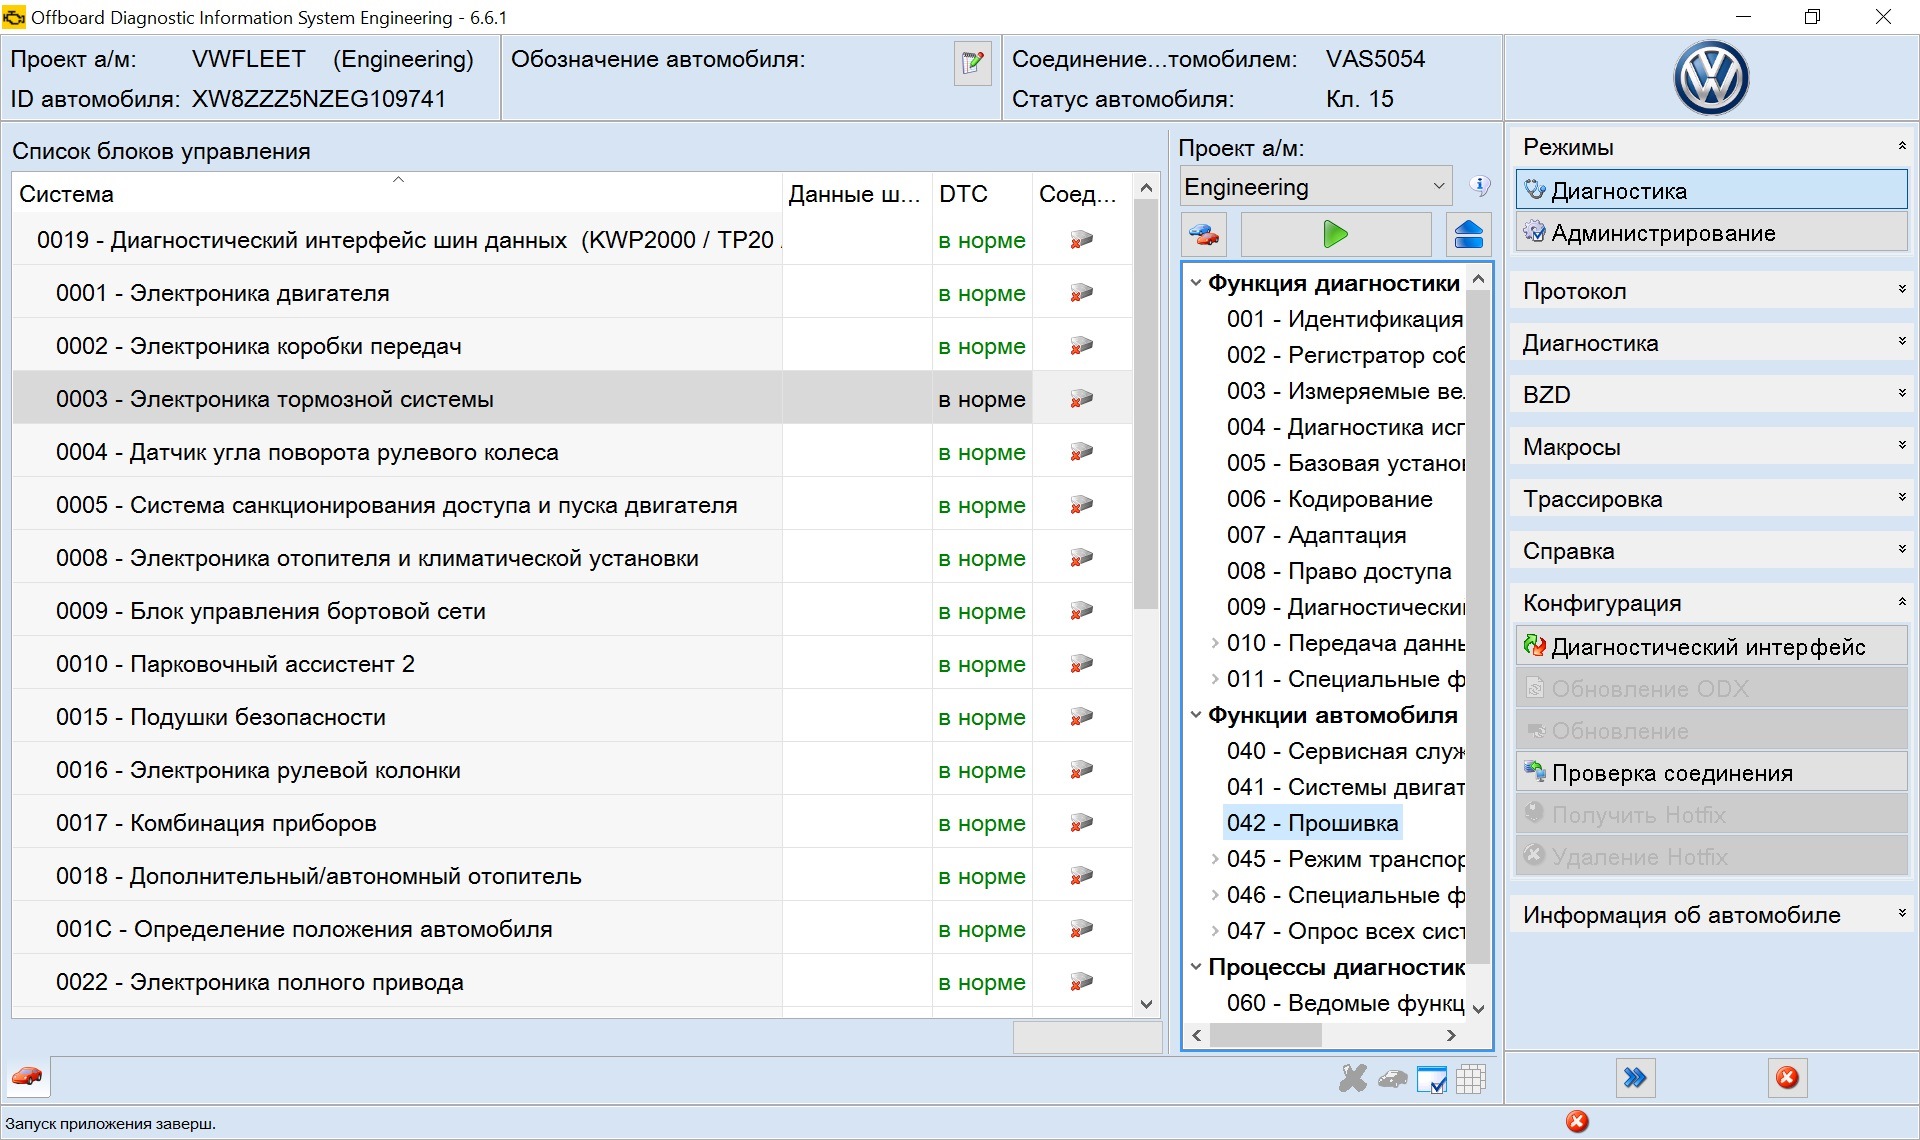The image size is (1920, 1140).
Task: Sort list by Система column header
Action: click(397, 193)
